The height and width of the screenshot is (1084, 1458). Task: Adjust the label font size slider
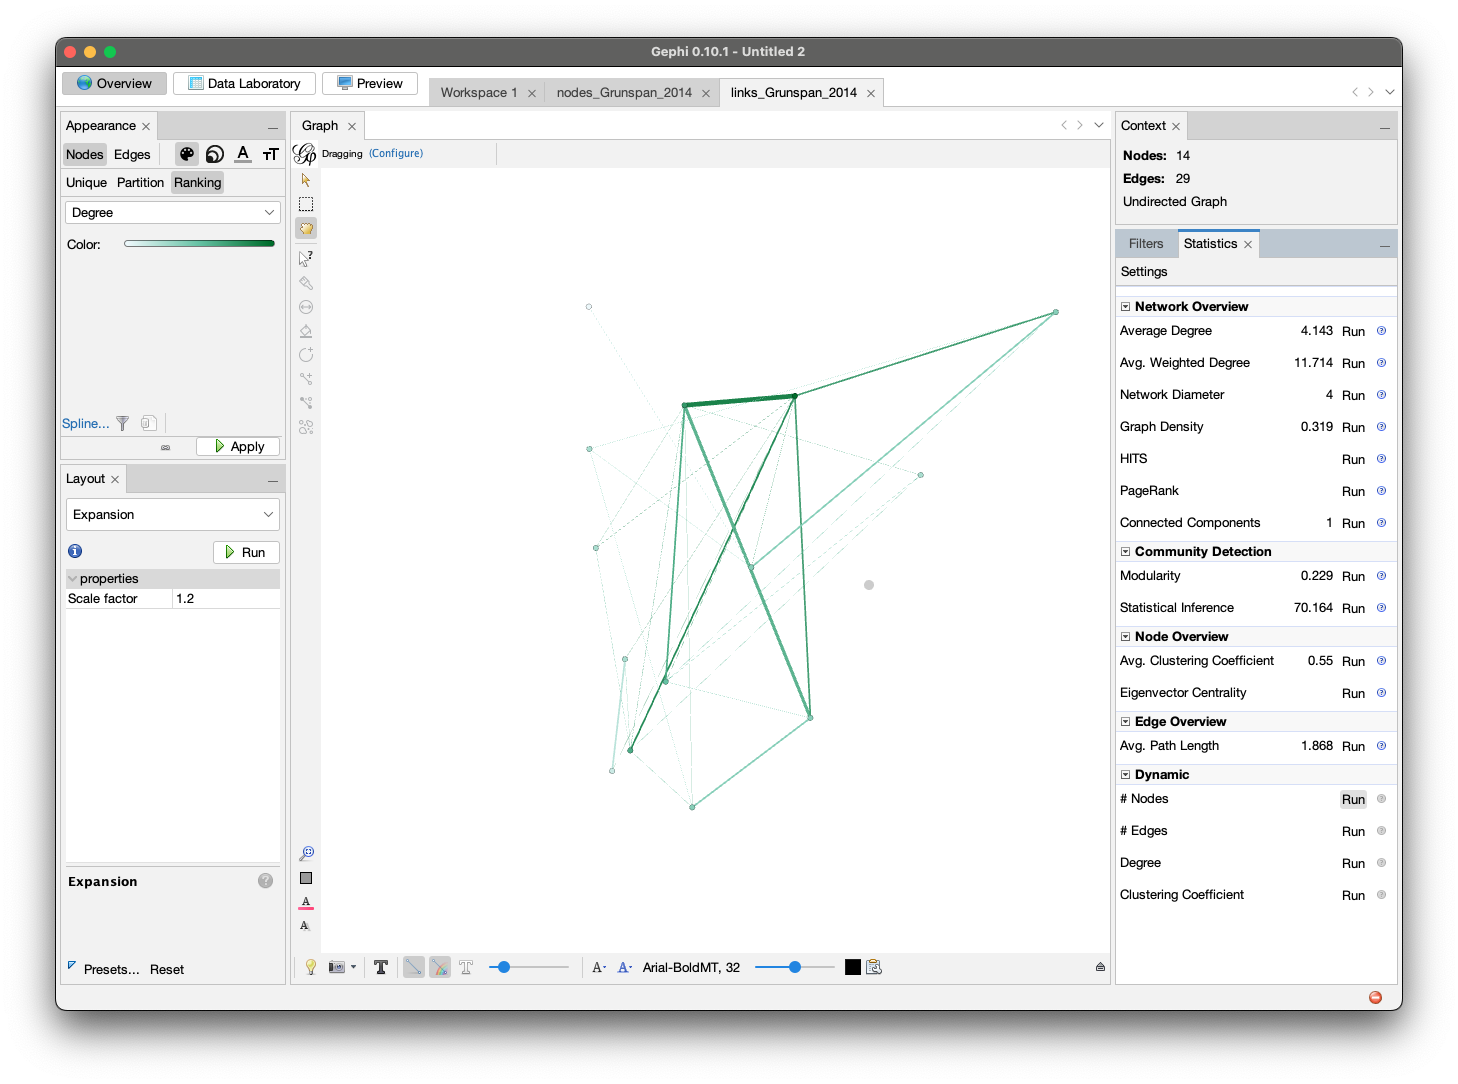point(794,967)
